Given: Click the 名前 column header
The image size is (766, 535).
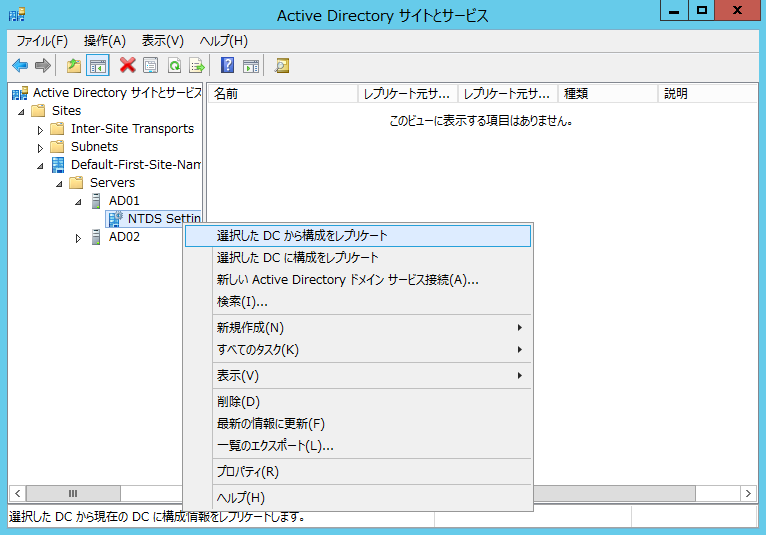Looking at the screenshot, I should pos(280,94).
